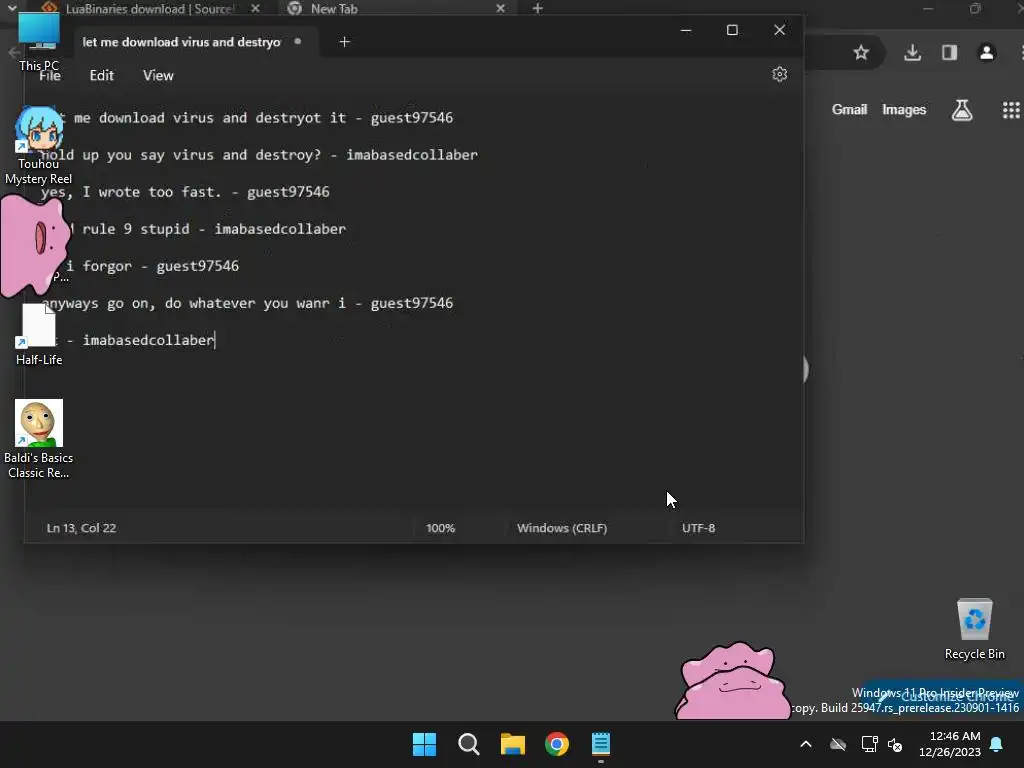The image size is (1024, 768).
Task: Open Chrome downloads icon
Action: 912,52
